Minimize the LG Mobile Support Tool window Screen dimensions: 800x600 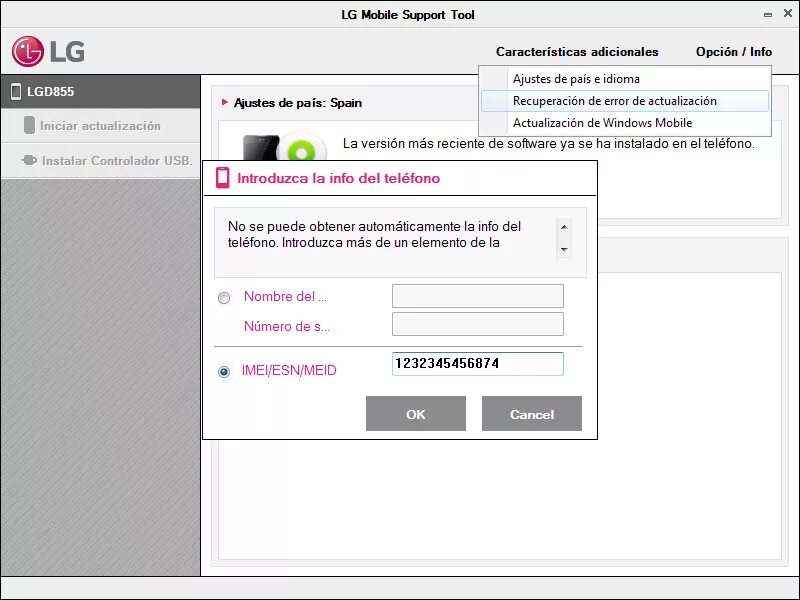[x=768, y=15]
